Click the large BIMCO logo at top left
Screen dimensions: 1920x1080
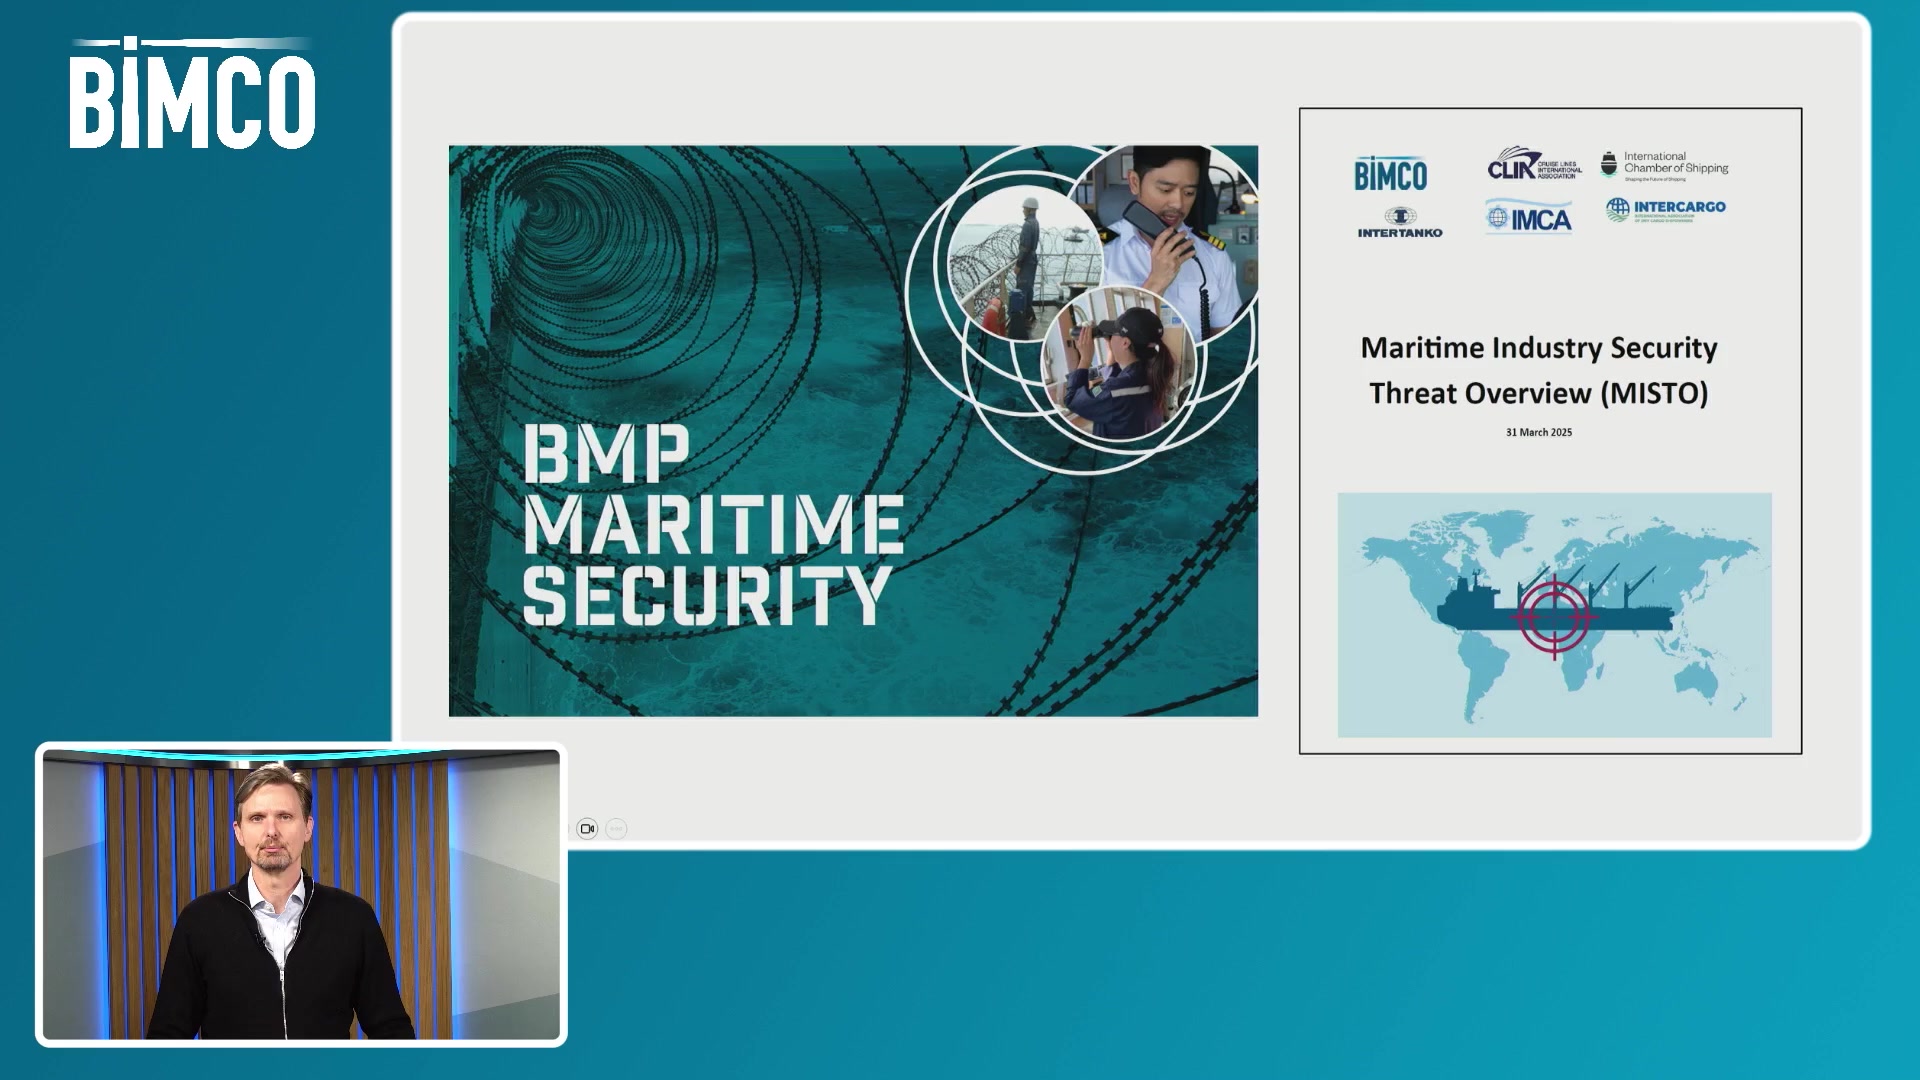[x=192, y=95]
